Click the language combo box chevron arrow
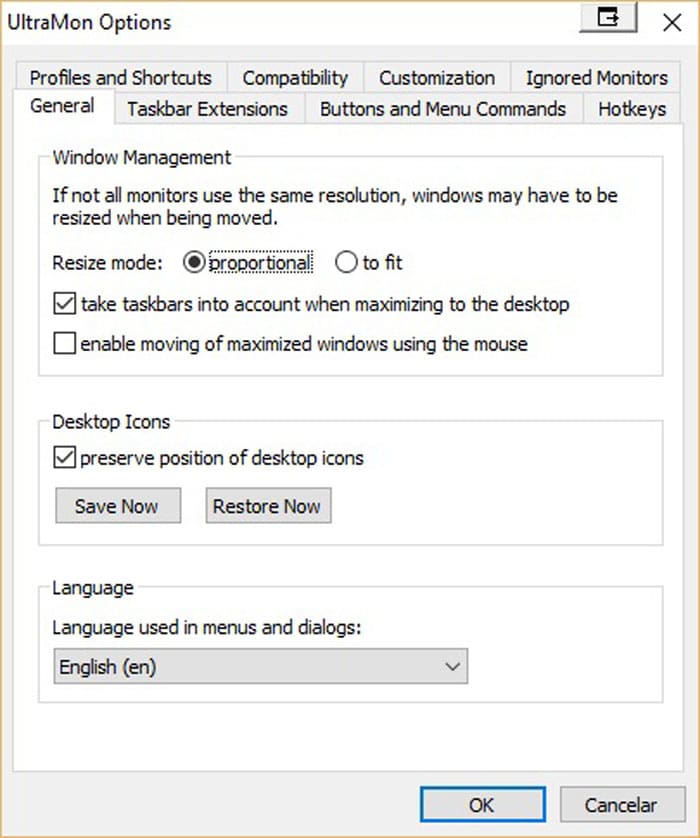 tap(453, 666)
